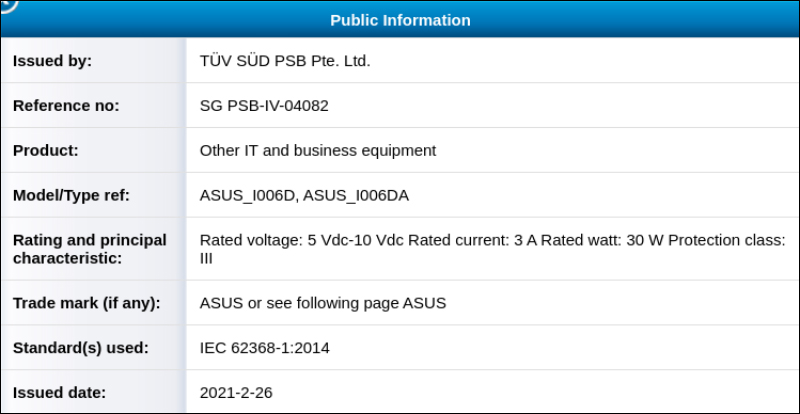
Task: Select reference number SG PSB-IV-04082
Action: 264,105
